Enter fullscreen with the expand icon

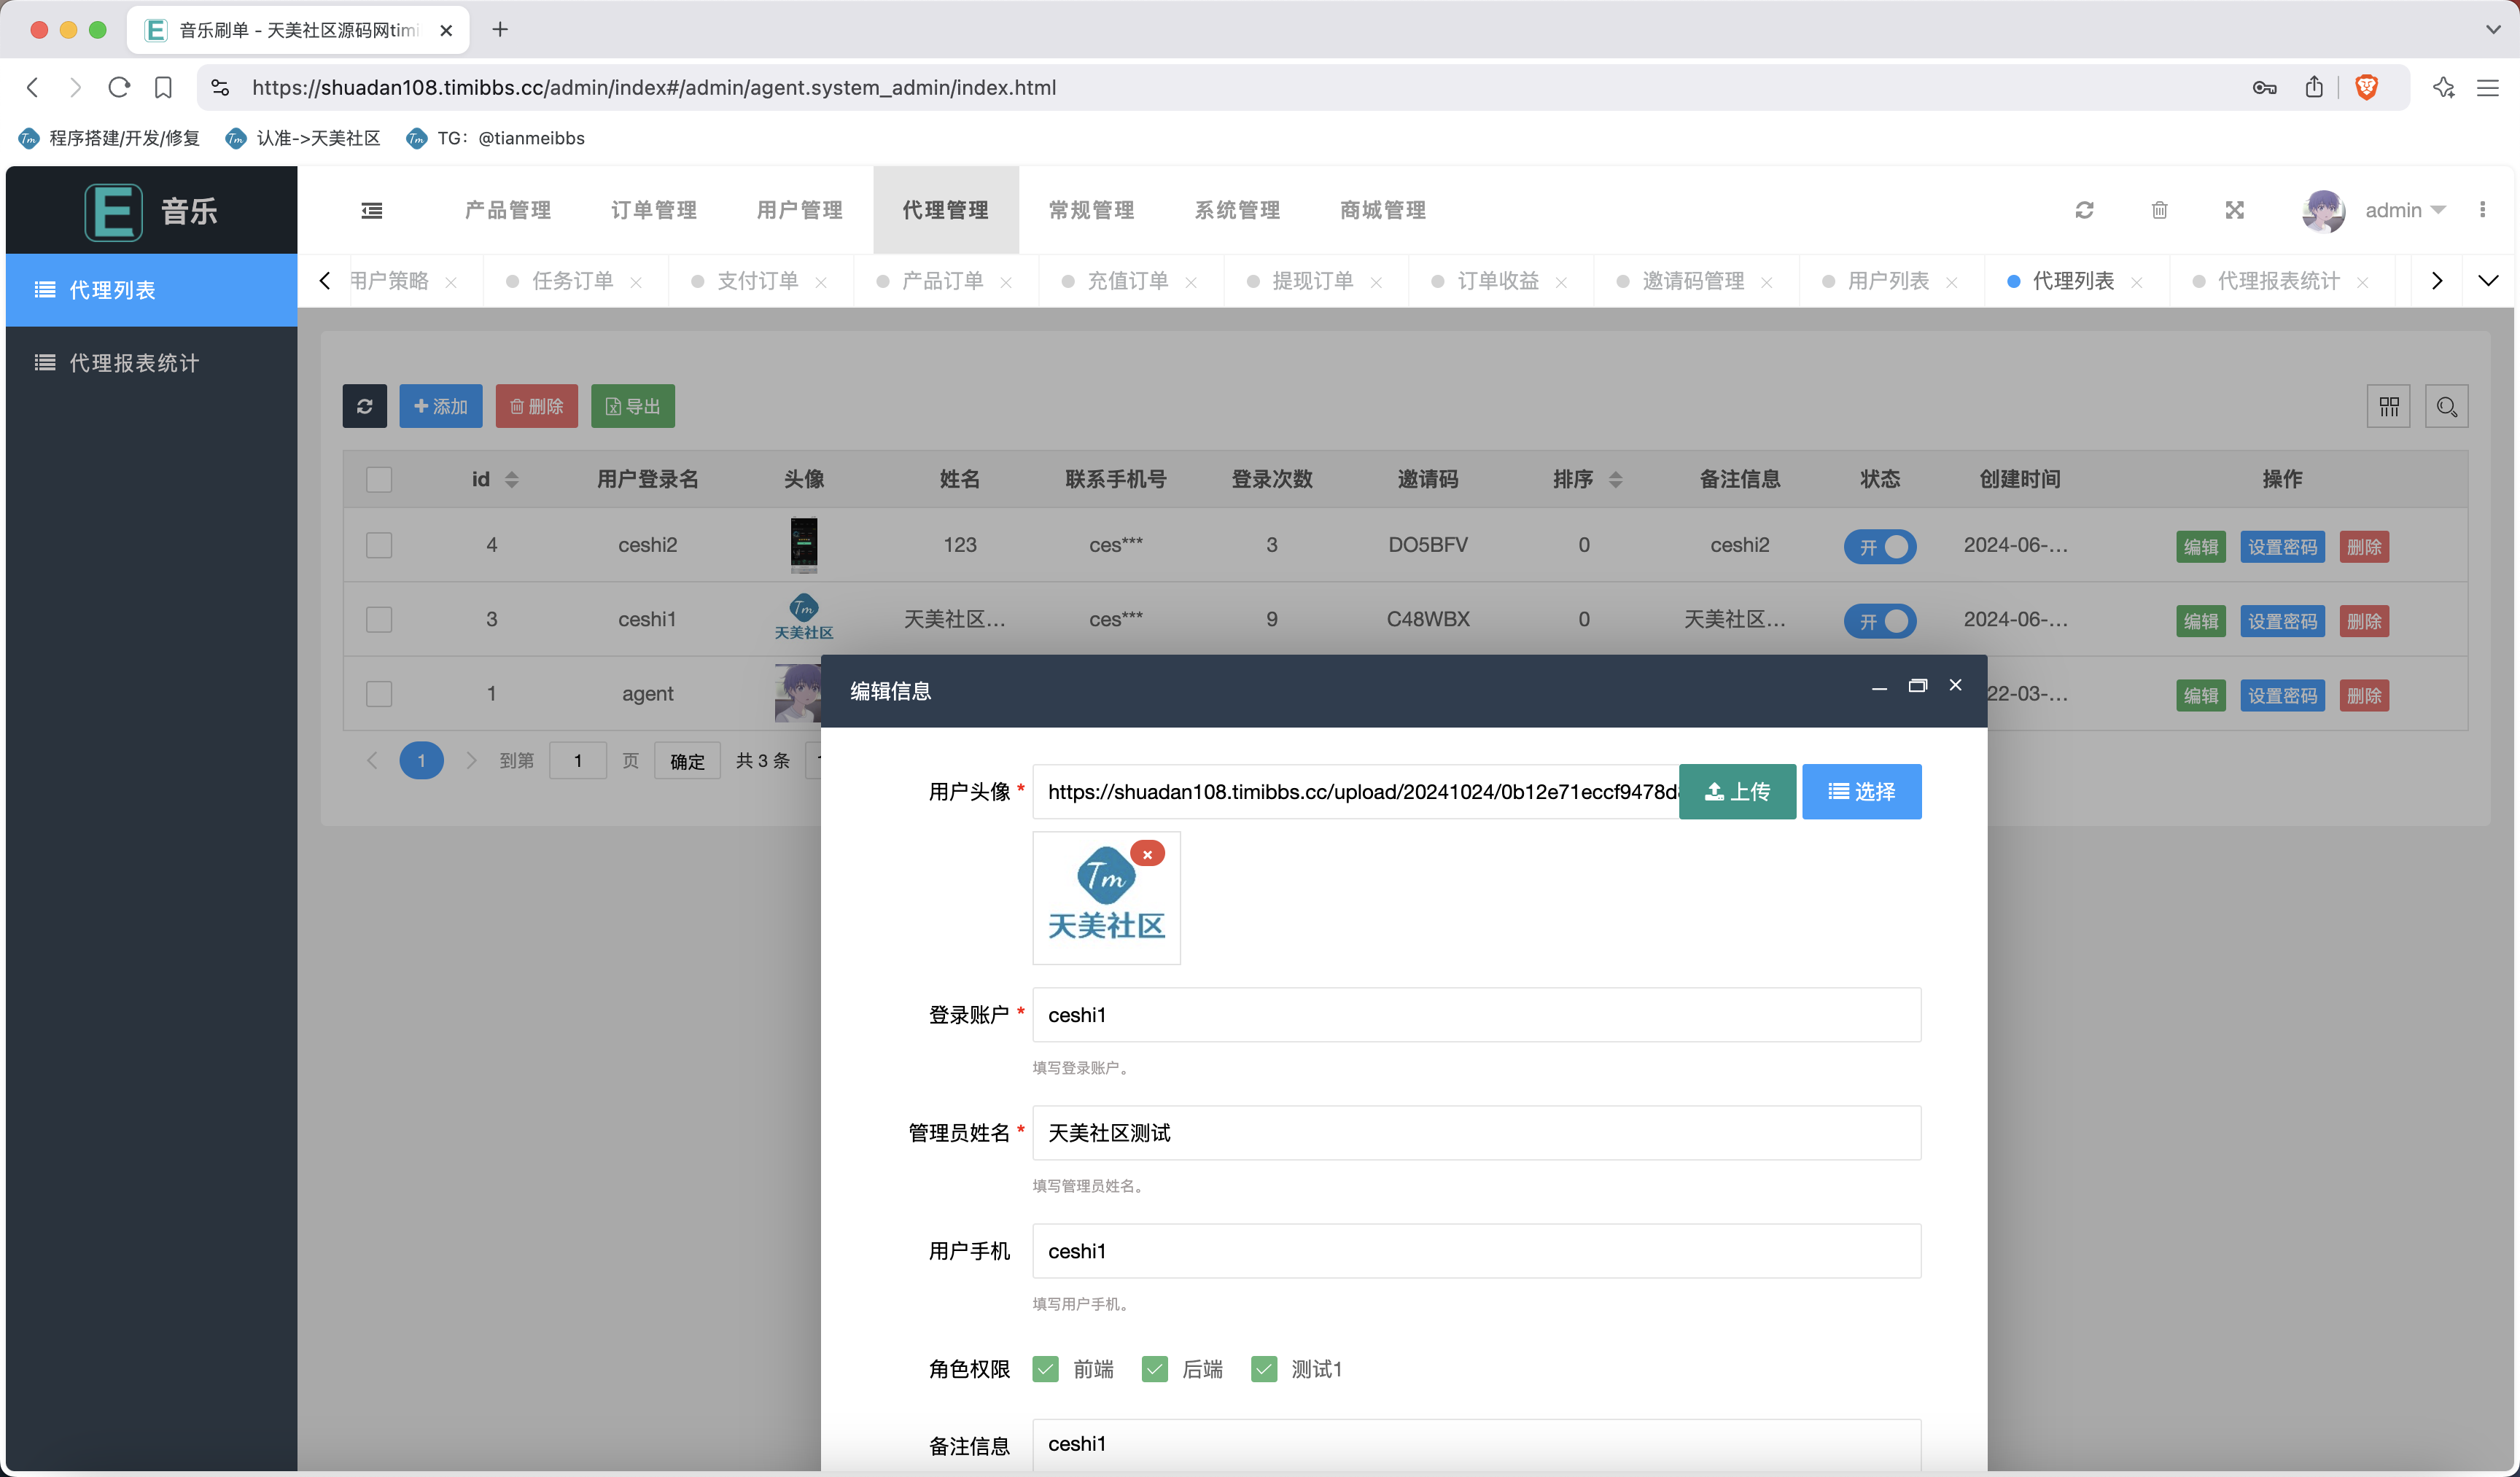pos(2234,210)
